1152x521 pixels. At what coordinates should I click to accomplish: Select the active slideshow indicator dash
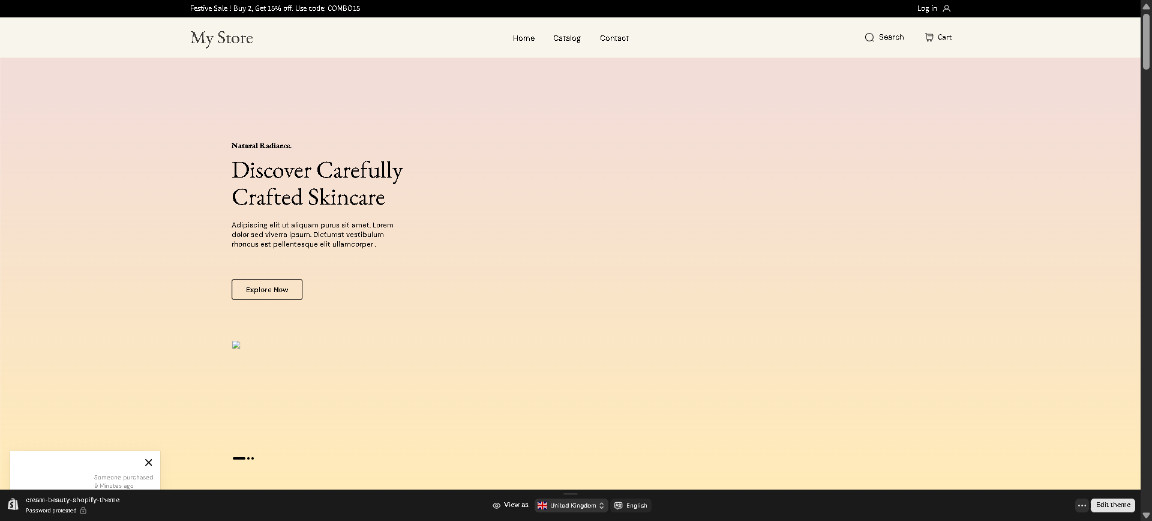tap(238, 458)
